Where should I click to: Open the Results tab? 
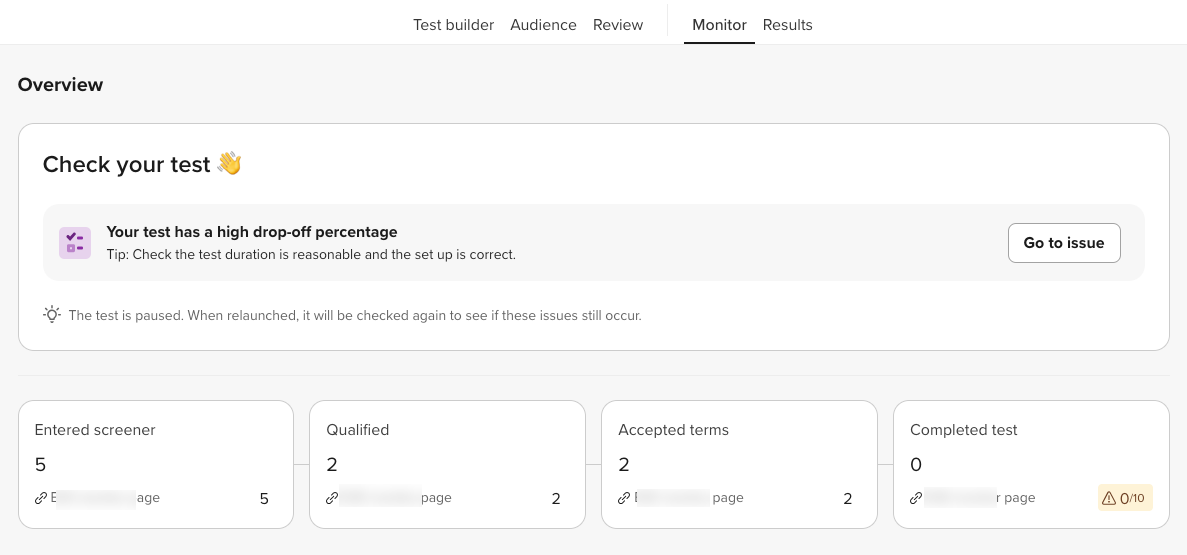tap(787, 25)
